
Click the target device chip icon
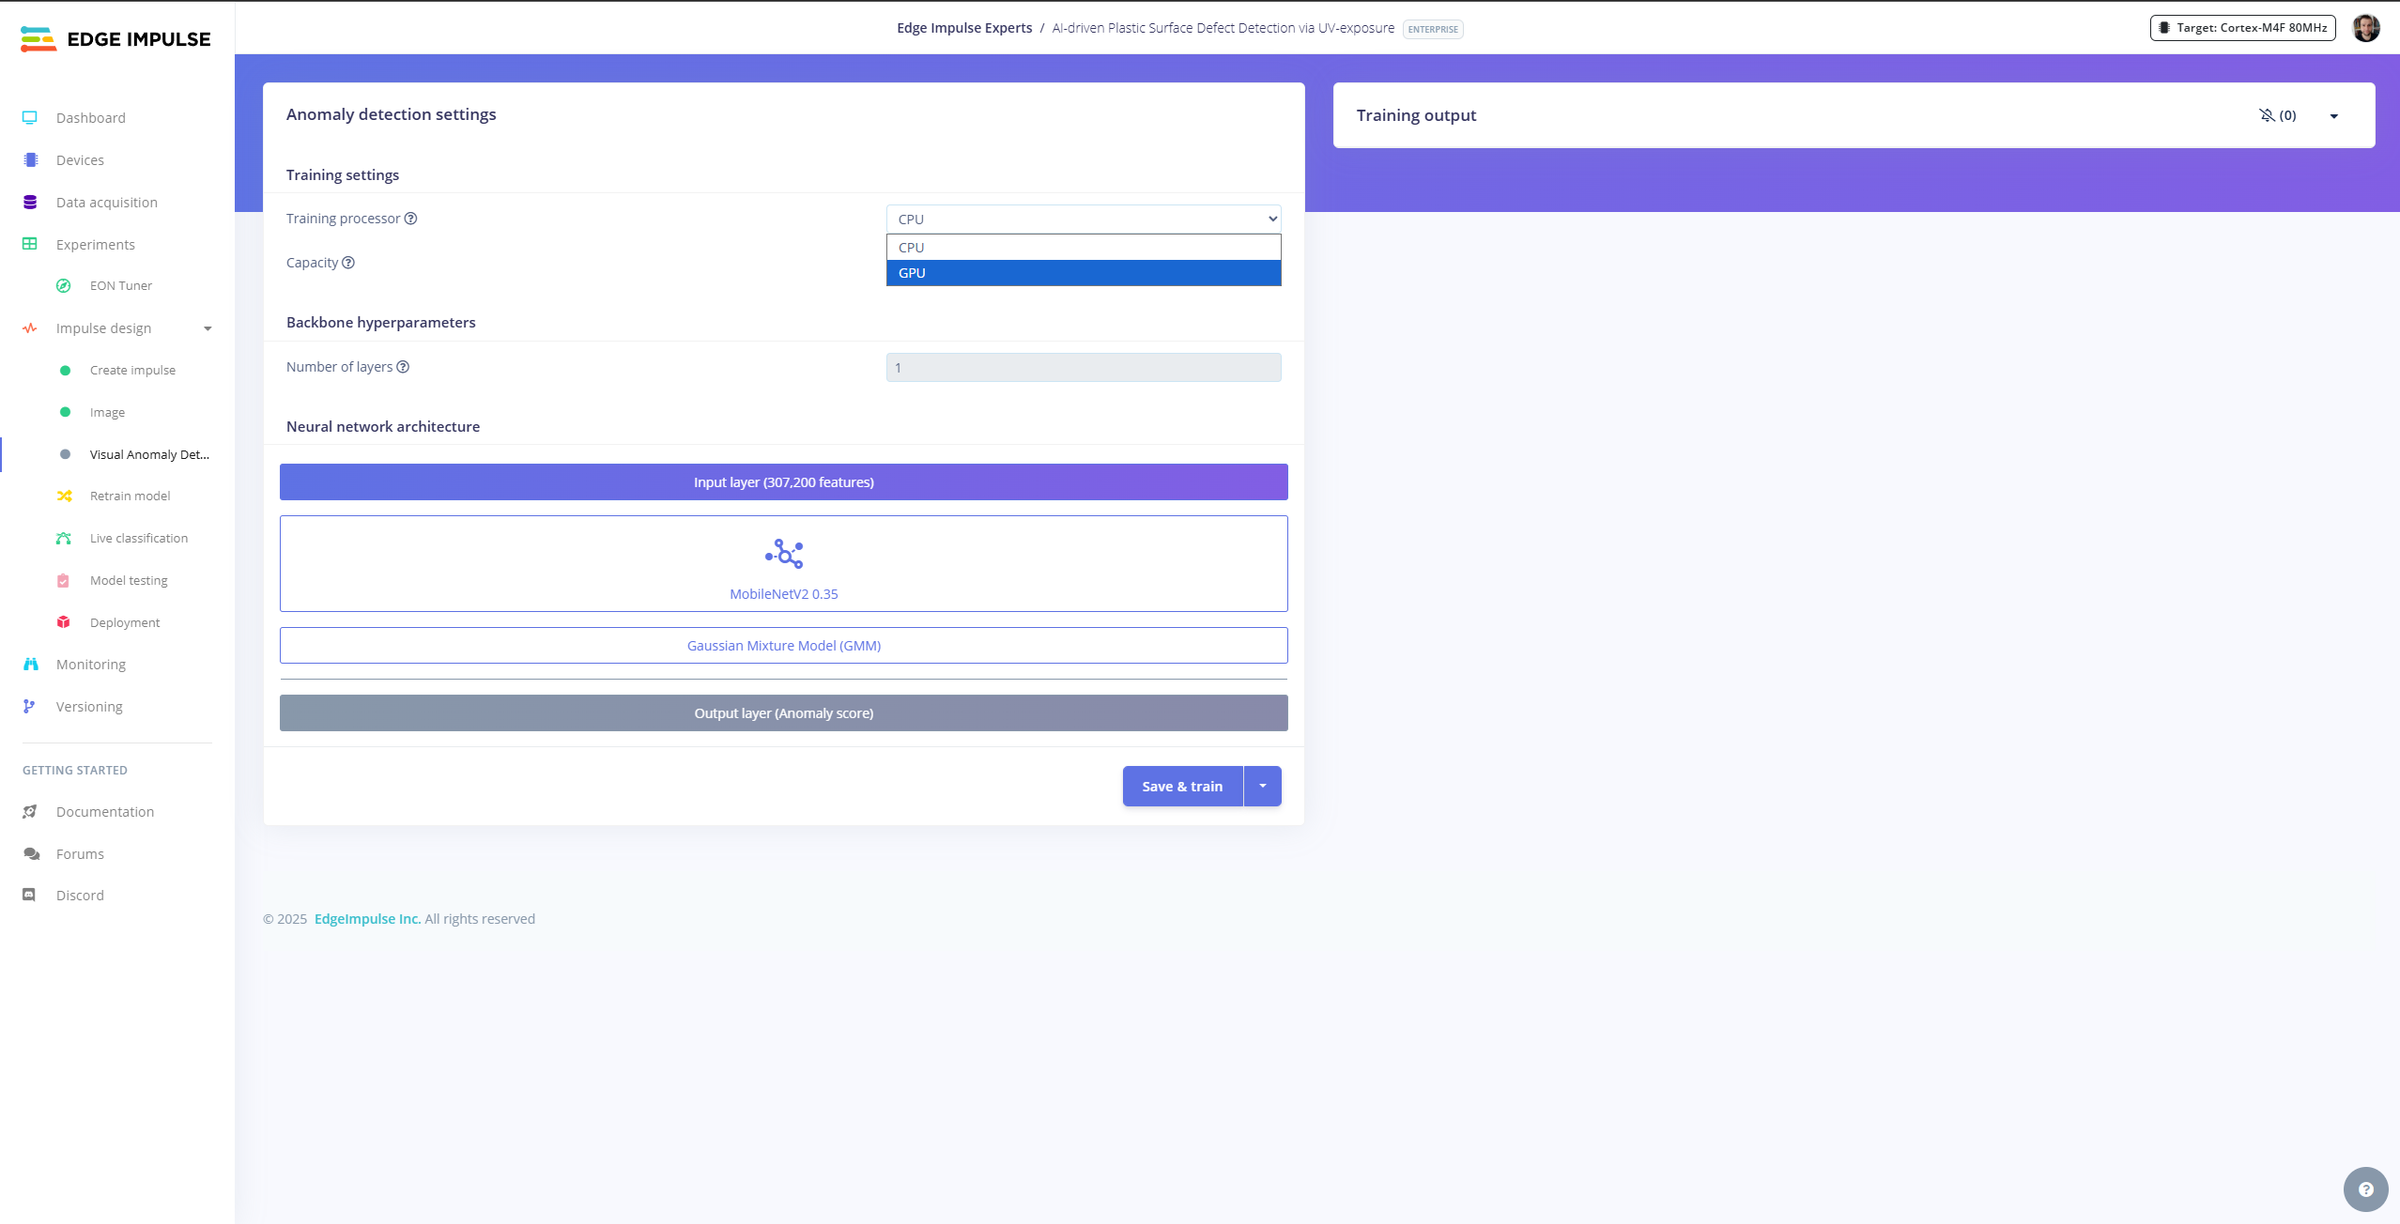coord(2164,28)
